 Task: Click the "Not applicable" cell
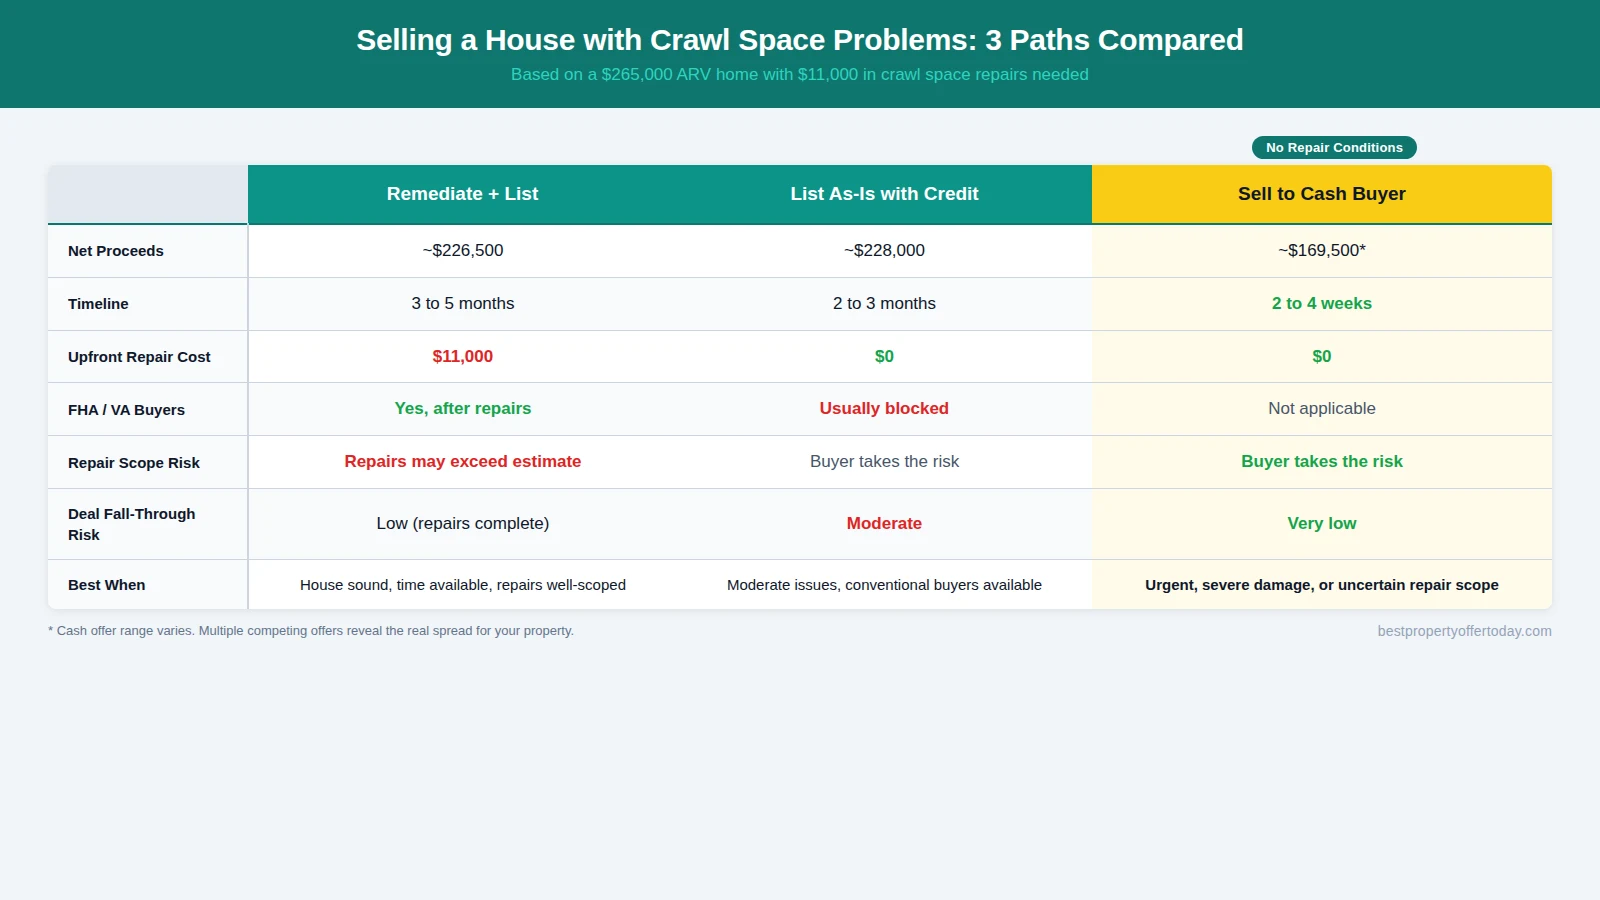coord(1322,408)
